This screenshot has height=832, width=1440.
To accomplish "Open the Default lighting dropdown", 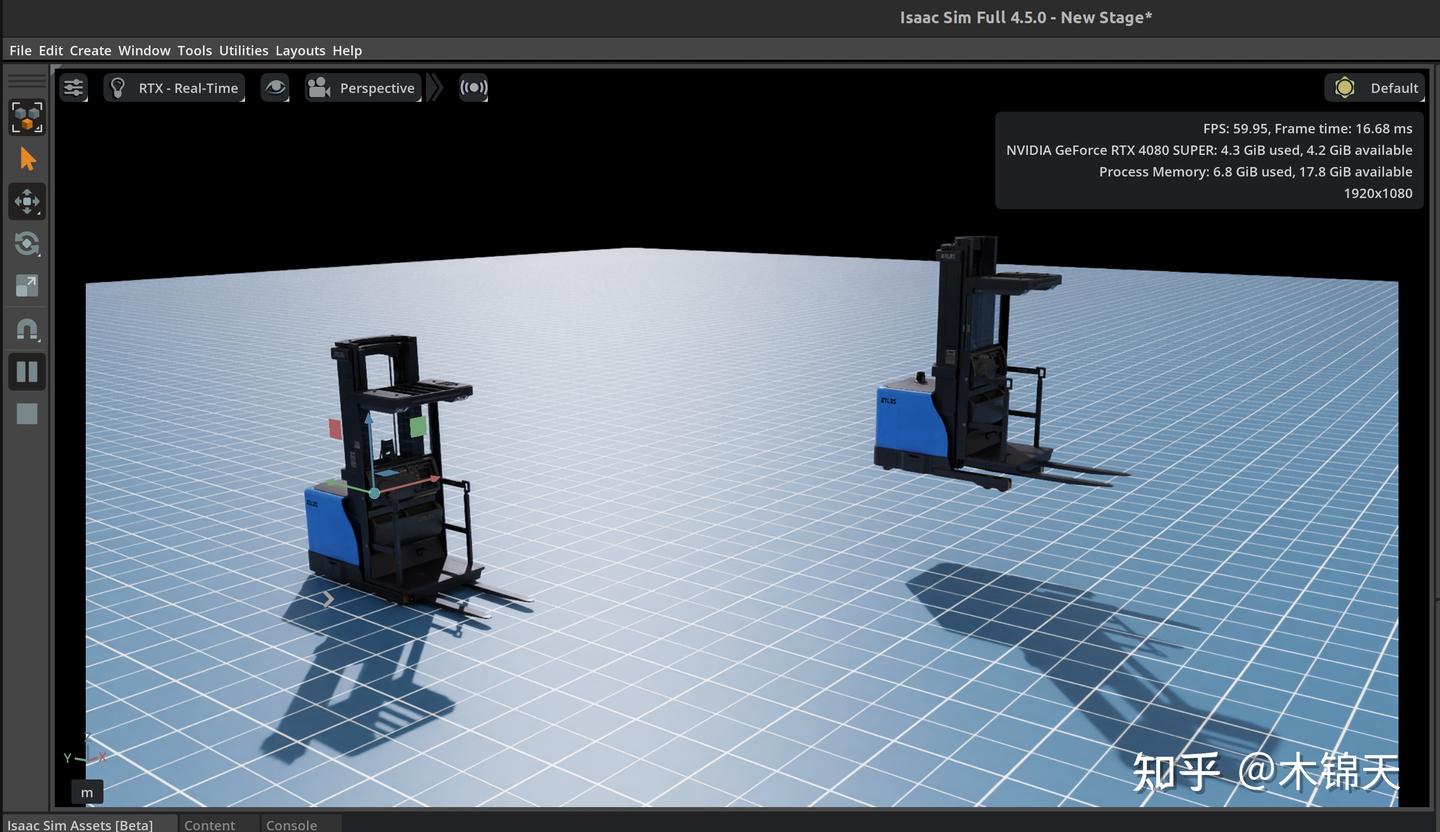I will 1374,87.
